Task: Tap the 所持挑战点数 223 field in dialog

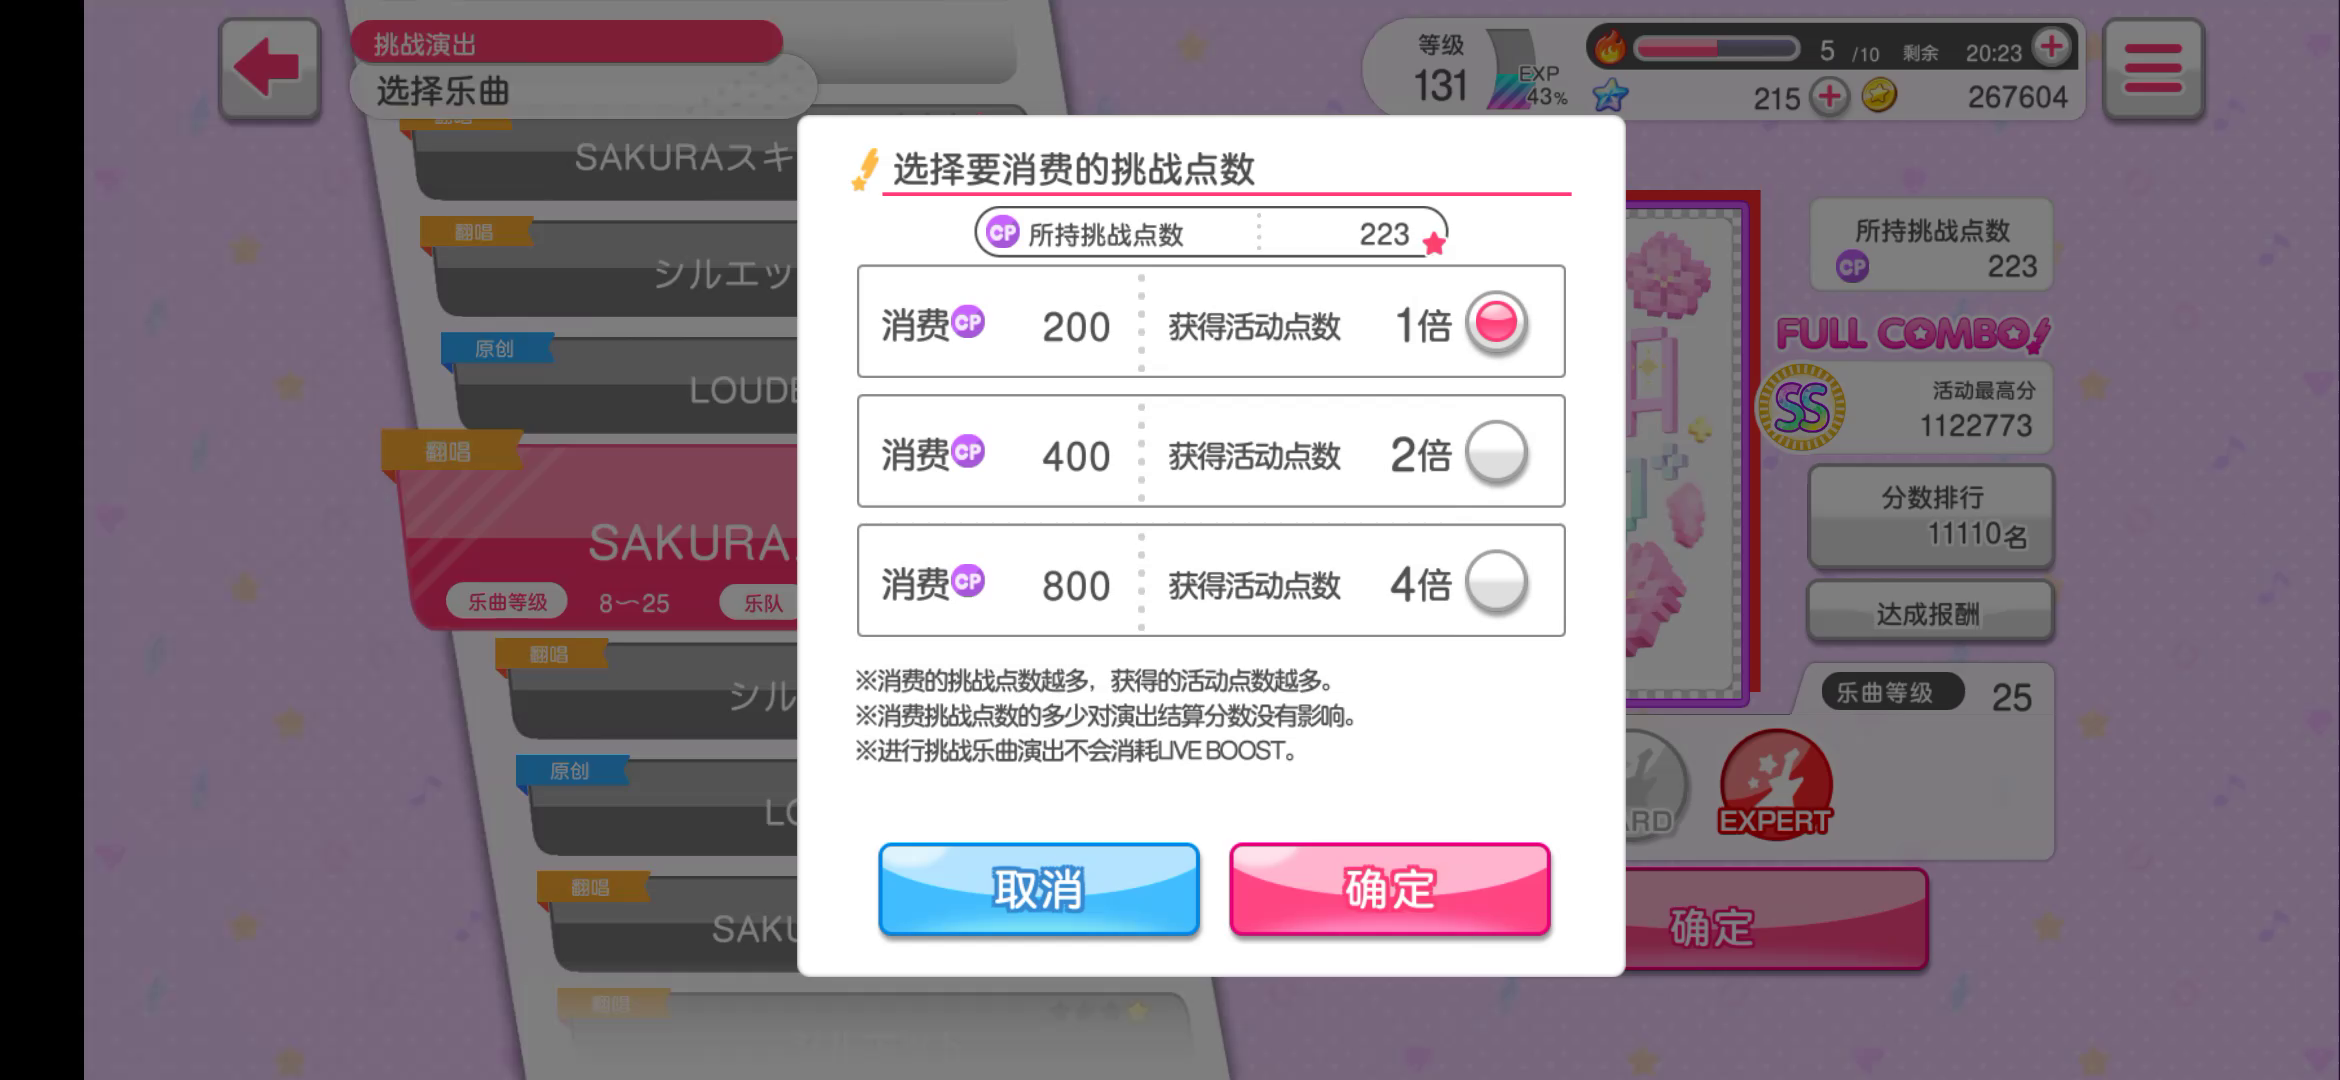Action: [1211, 233]
